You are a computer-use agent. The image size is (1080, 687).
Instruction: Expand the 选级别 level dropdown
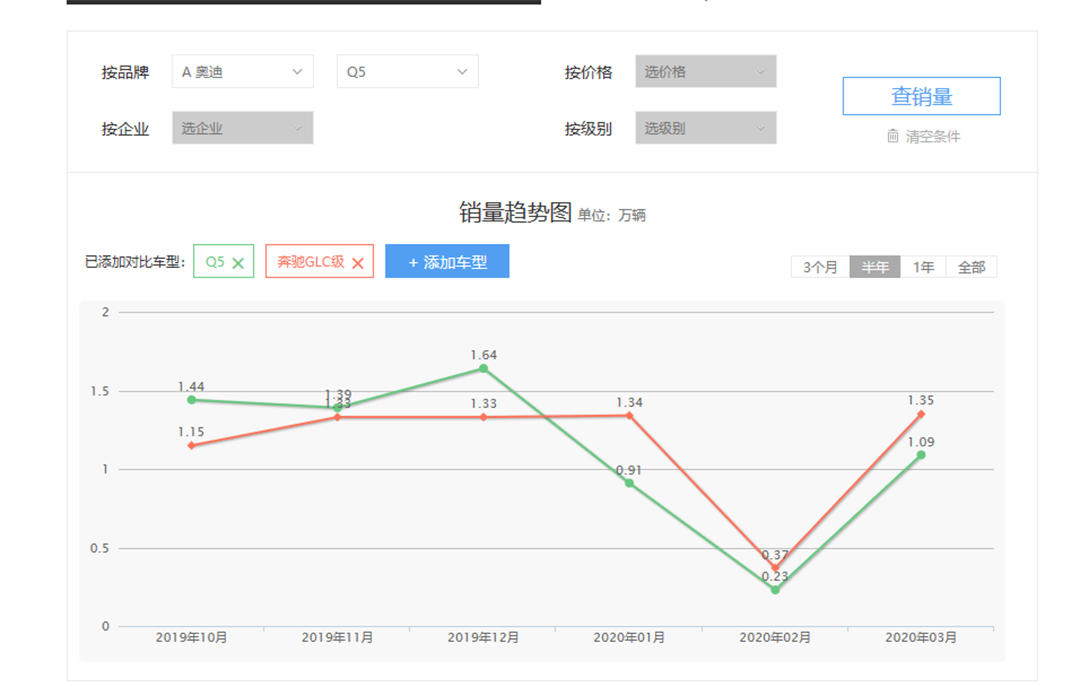tap(705, 128)
